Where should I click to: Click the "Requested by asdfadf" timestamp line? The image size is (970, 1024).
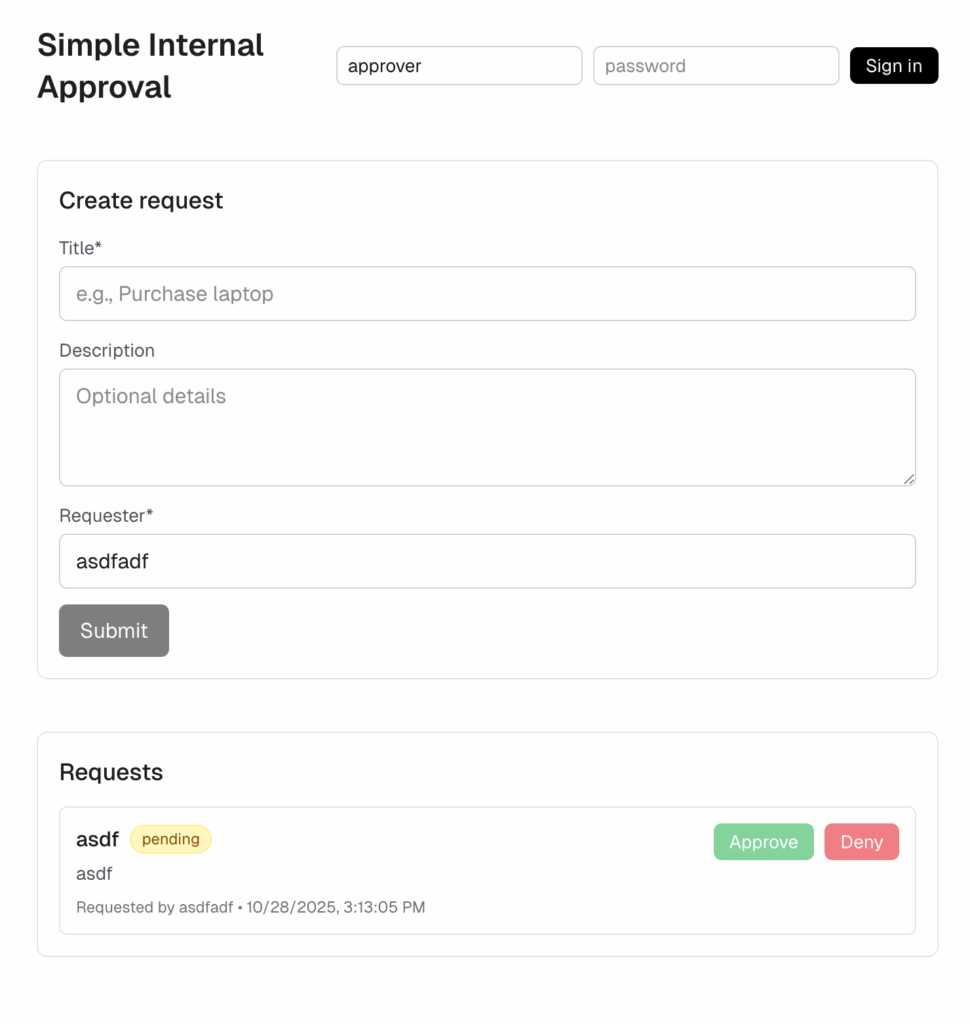tap(250, 908)
